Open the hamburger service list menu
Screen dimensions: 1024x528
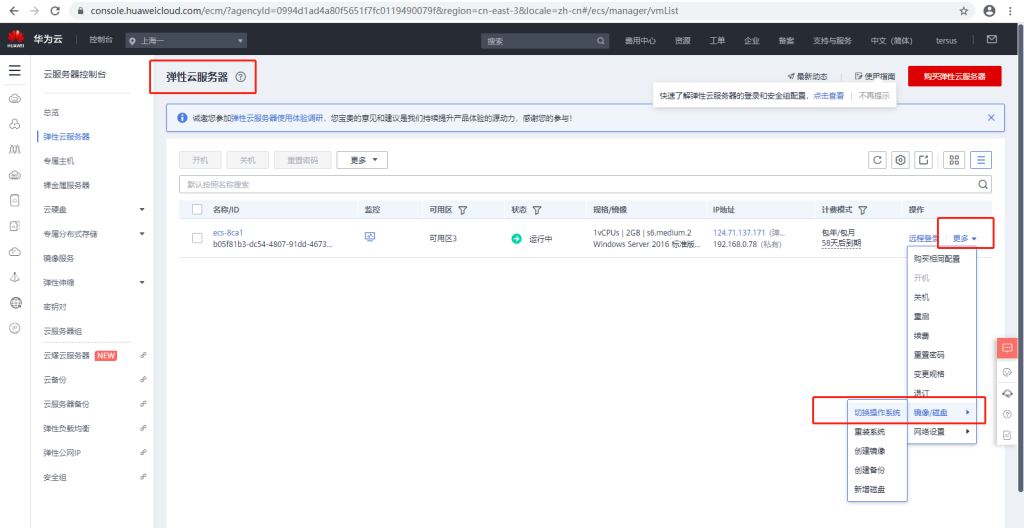coord(14,71)
